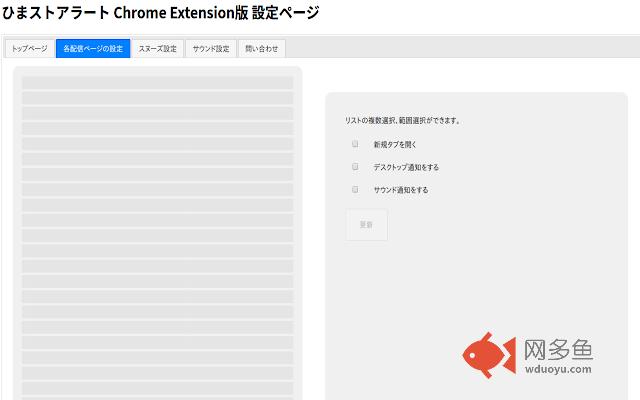Check the サウンド通知をする option

point(355,189)
